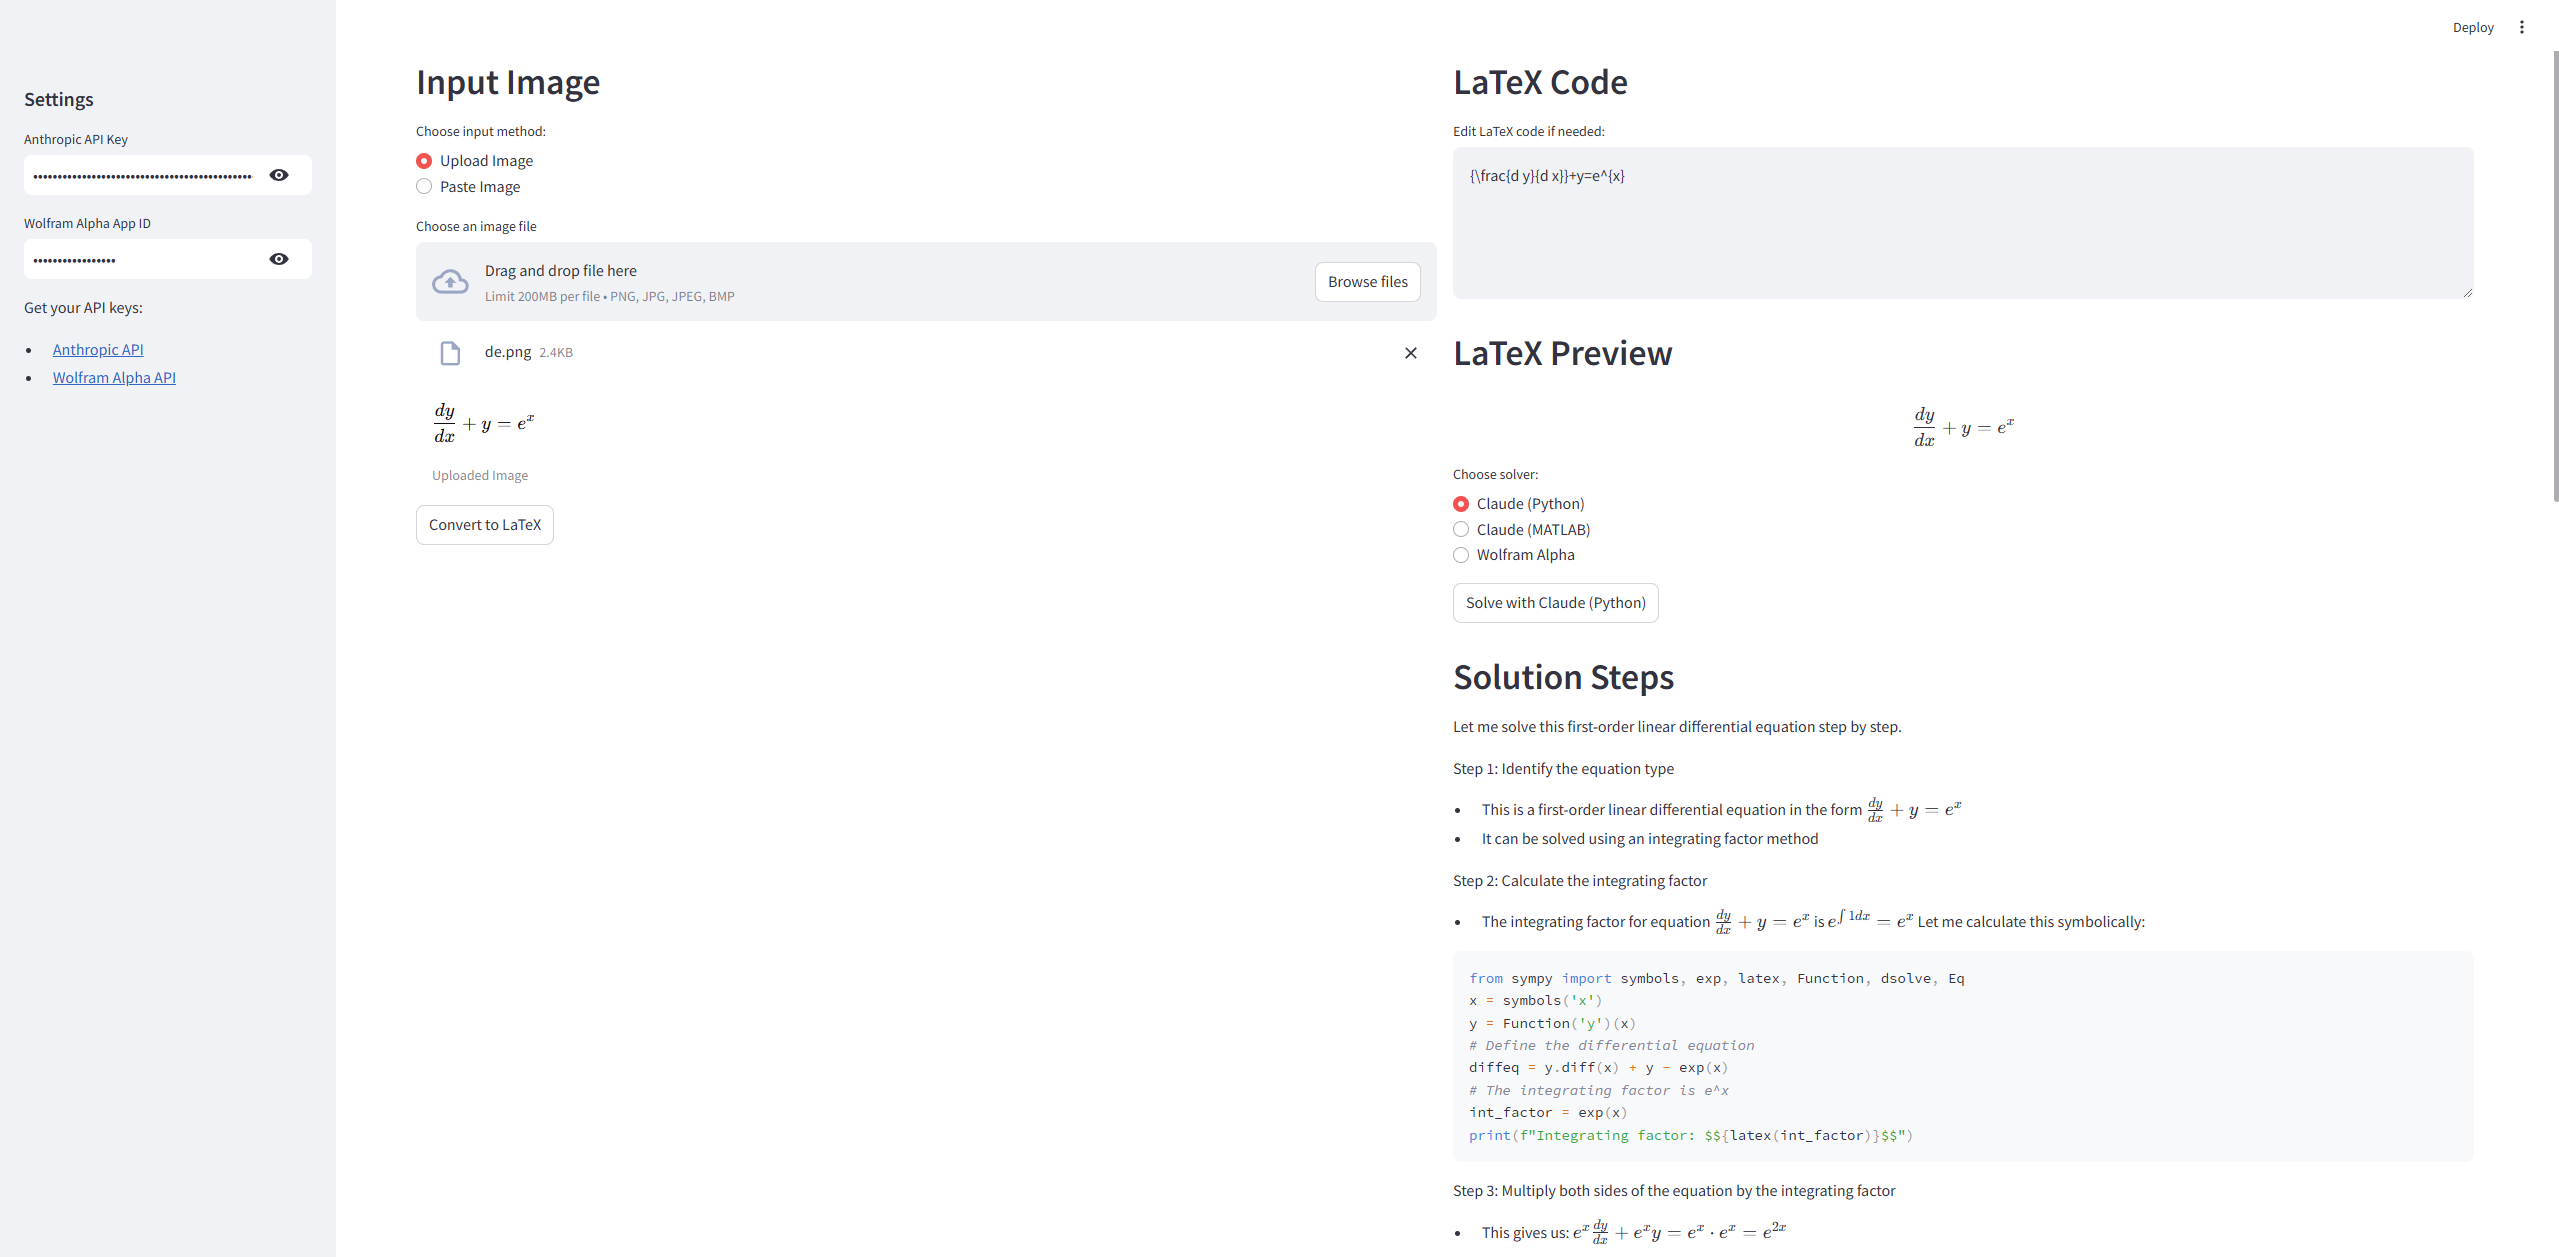
Task: Click the de.png file document icon
Action: (450, 353)
